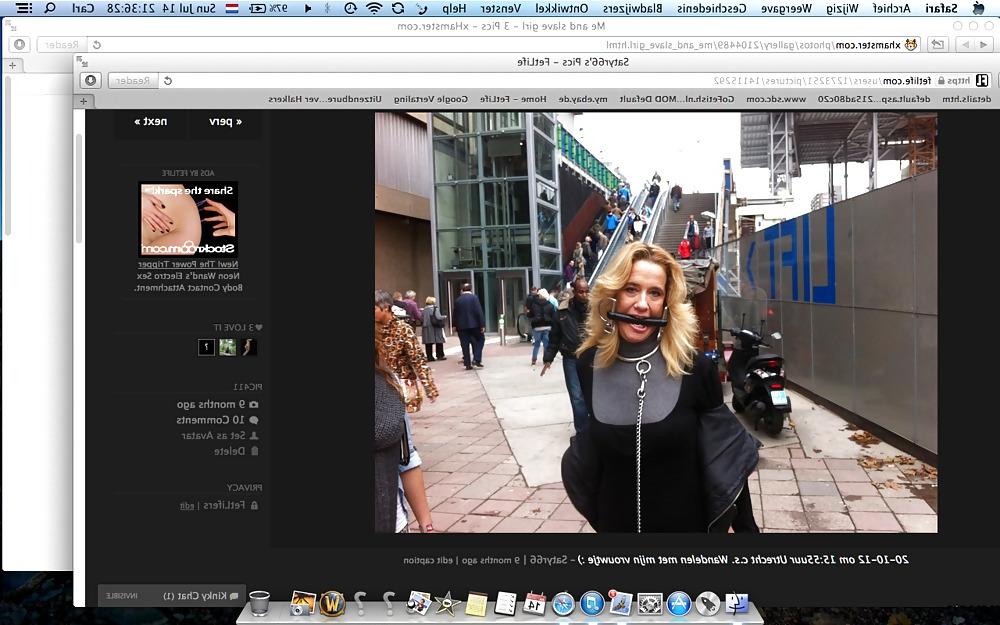Click the edit caption link
Viewport: 1000px width, 625px height.
tap(428, 560)
